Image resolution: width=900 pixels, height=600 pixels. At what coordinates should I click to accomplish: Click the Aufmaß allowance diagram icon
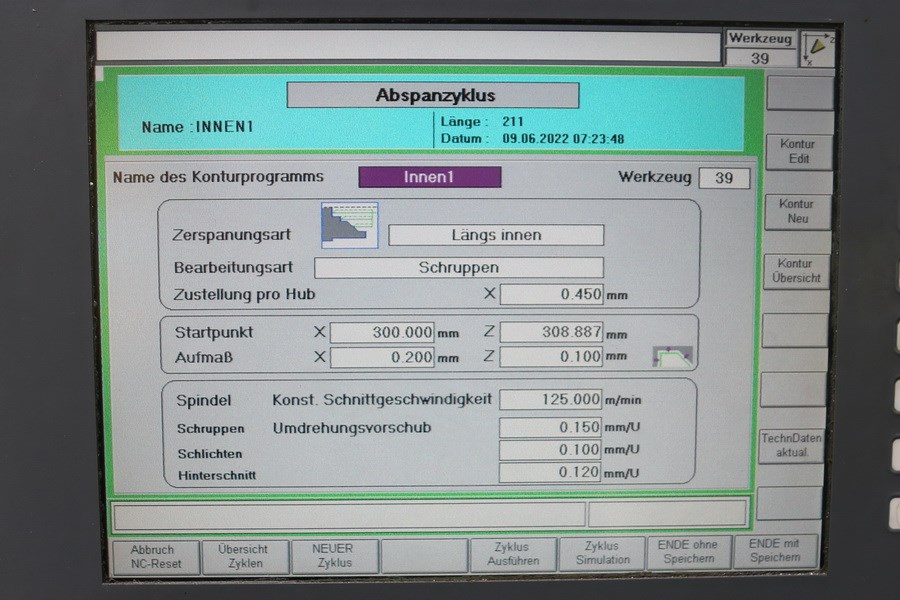tap(672, 356)
